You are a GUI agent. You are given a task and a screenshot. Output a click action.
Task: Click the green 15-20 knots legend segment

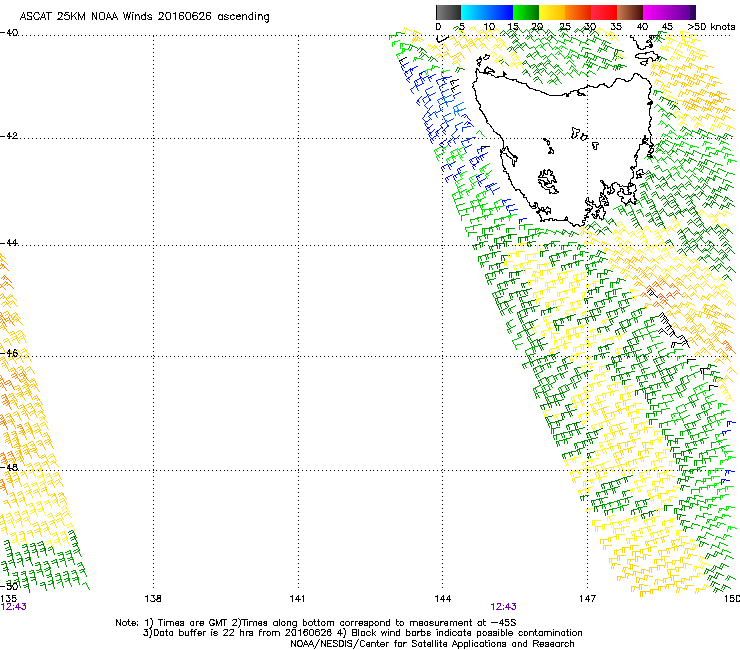coord(526,12)
